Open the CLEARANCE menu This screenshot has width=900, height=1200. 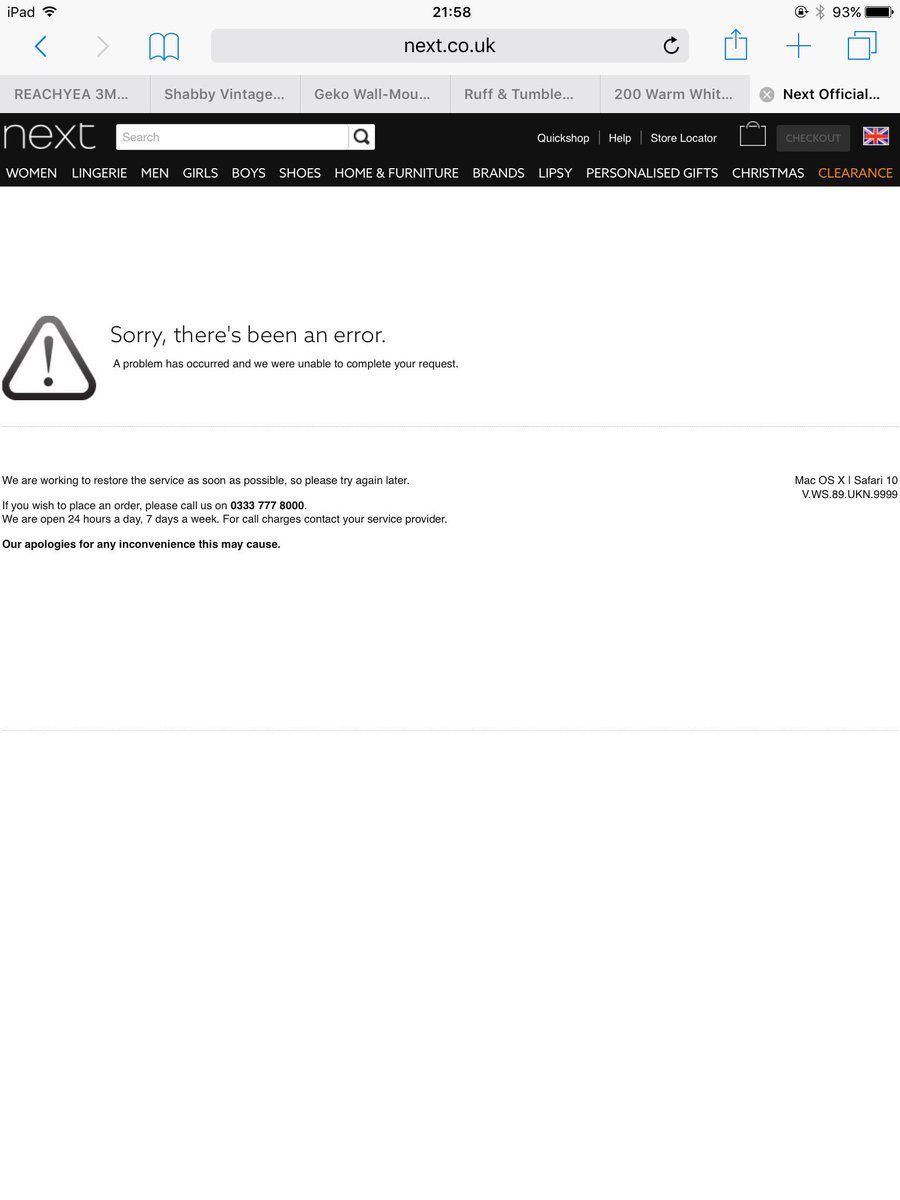[855, 173]
